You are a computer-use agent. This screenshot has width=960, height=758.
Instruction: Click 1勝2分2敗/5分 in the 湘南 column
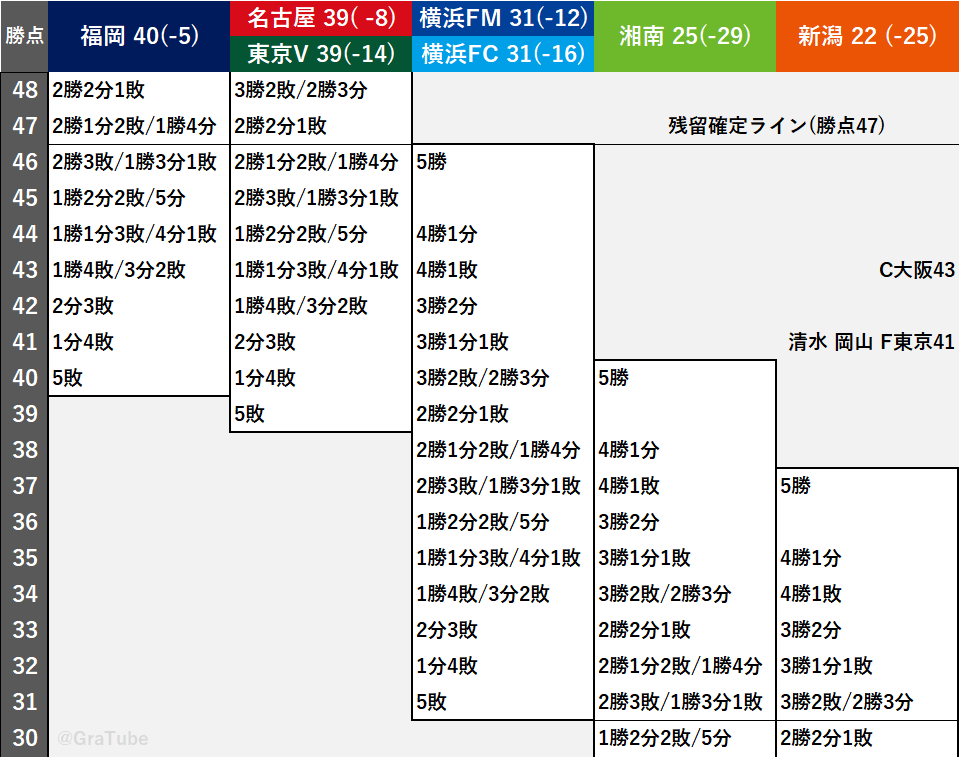point(664,738)
